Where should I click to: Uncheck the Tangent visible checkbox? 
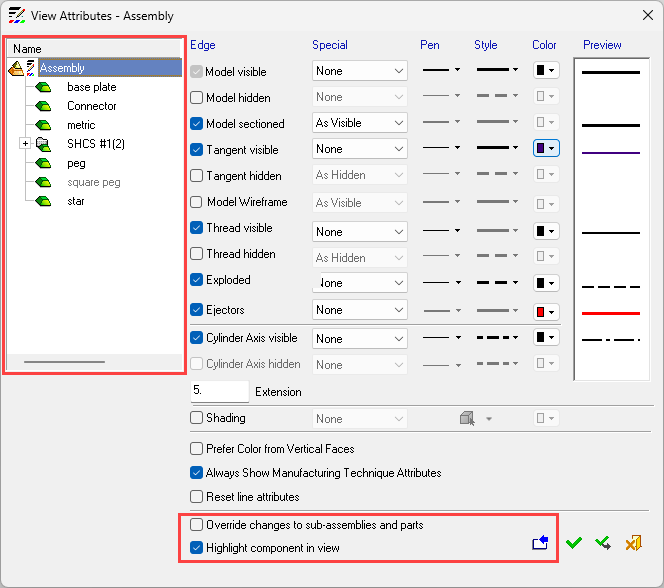[x=197, y=150]
